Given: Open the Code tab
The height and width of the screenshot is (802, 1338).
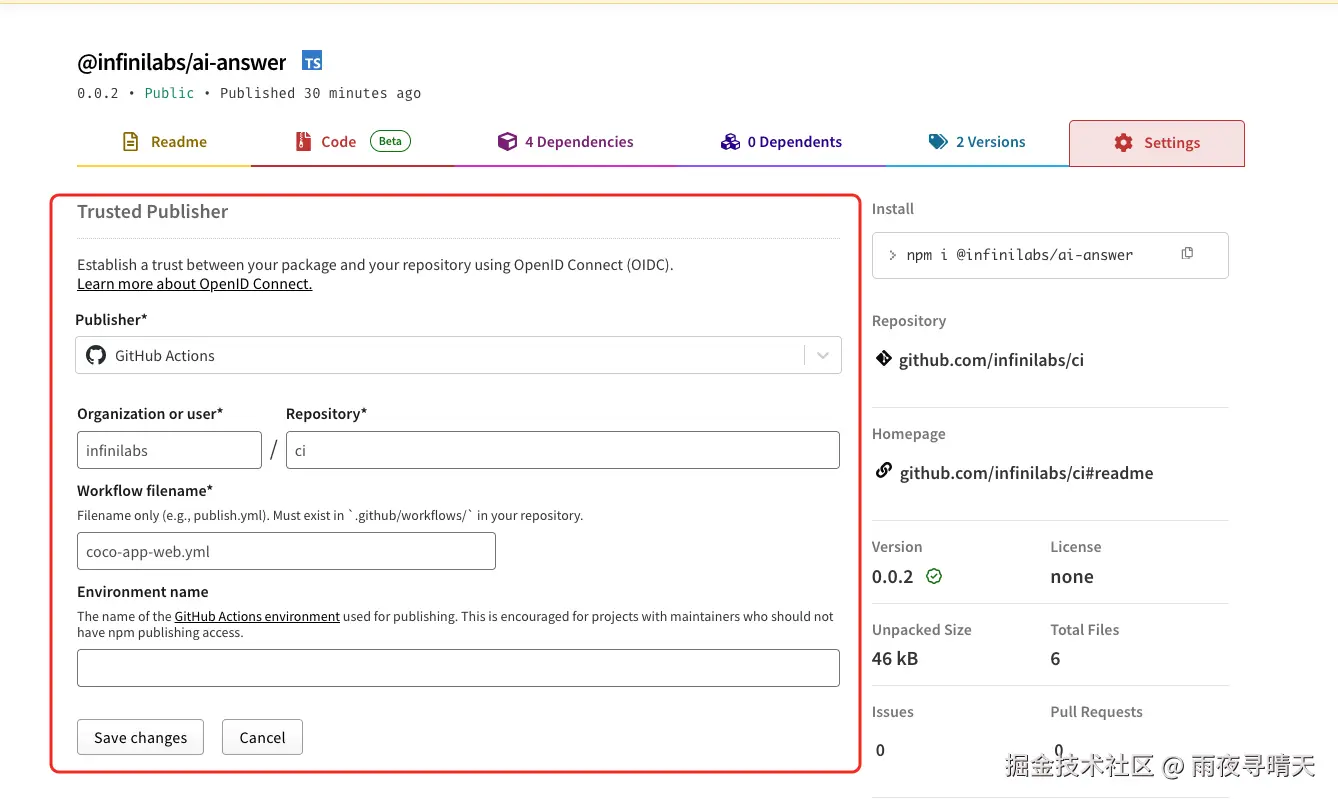Looking at the screenshot, I should point(352,142).
